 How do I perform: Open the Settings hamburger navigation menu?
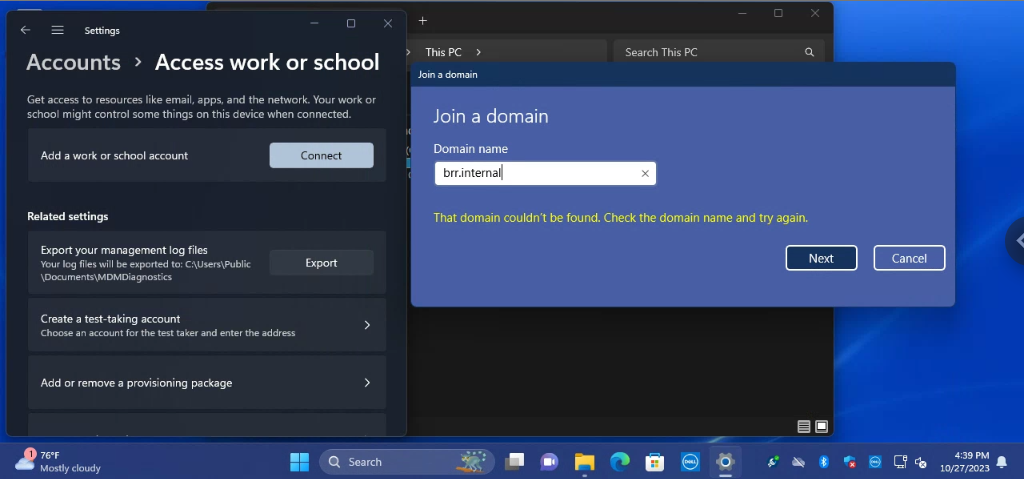(57, 30)
